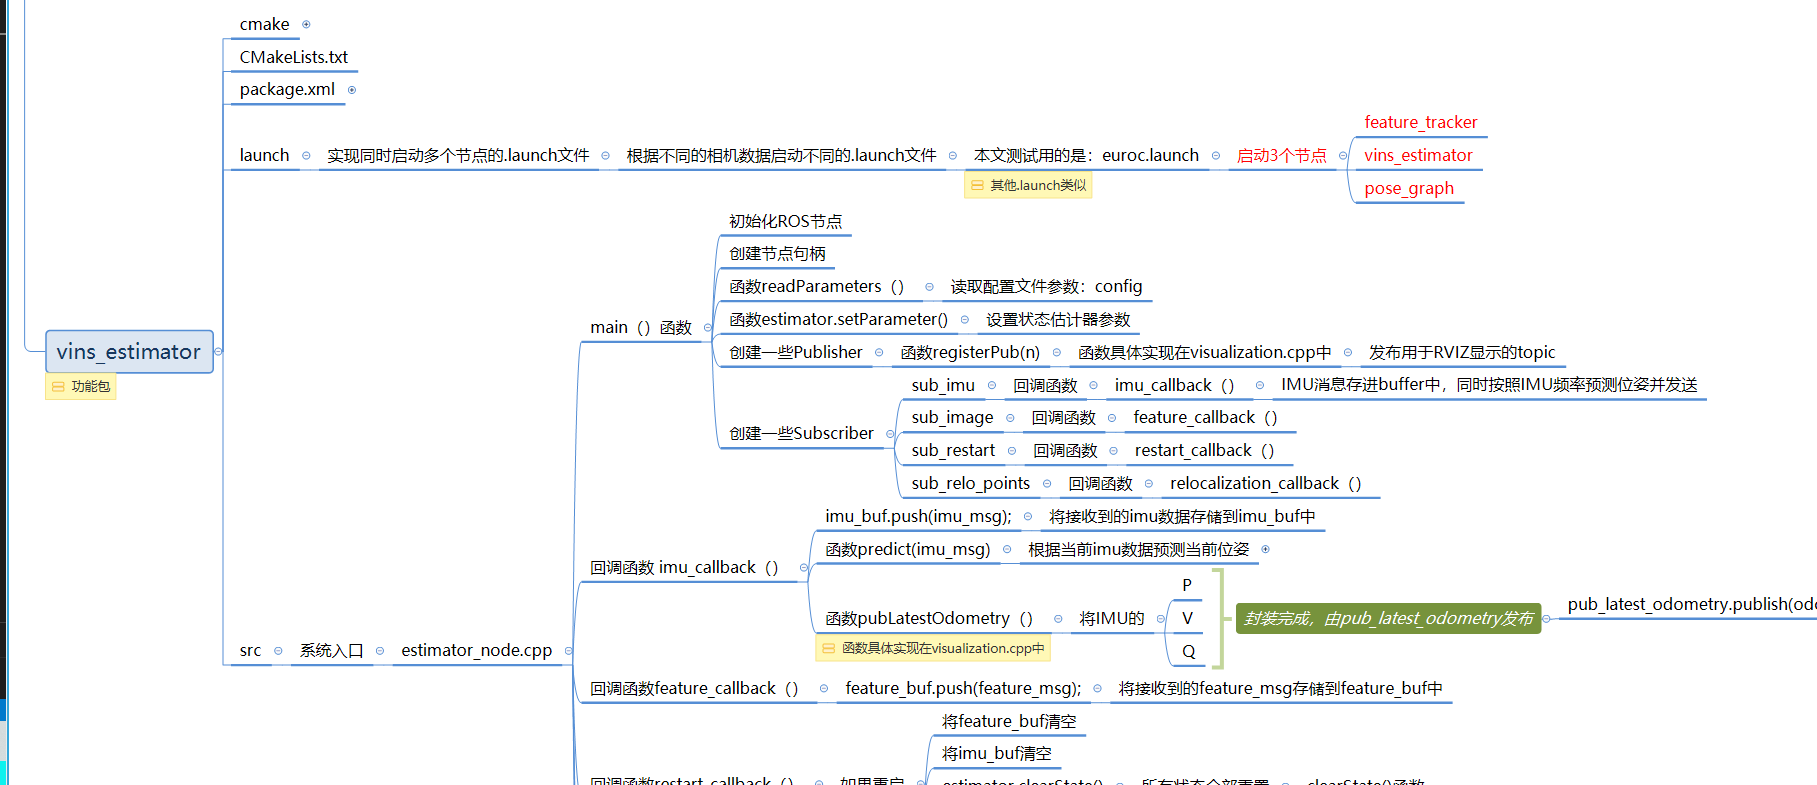Select the 将feature_buf清空 node
Screen dimensions: 1817x785
[x=1009, y=722]
